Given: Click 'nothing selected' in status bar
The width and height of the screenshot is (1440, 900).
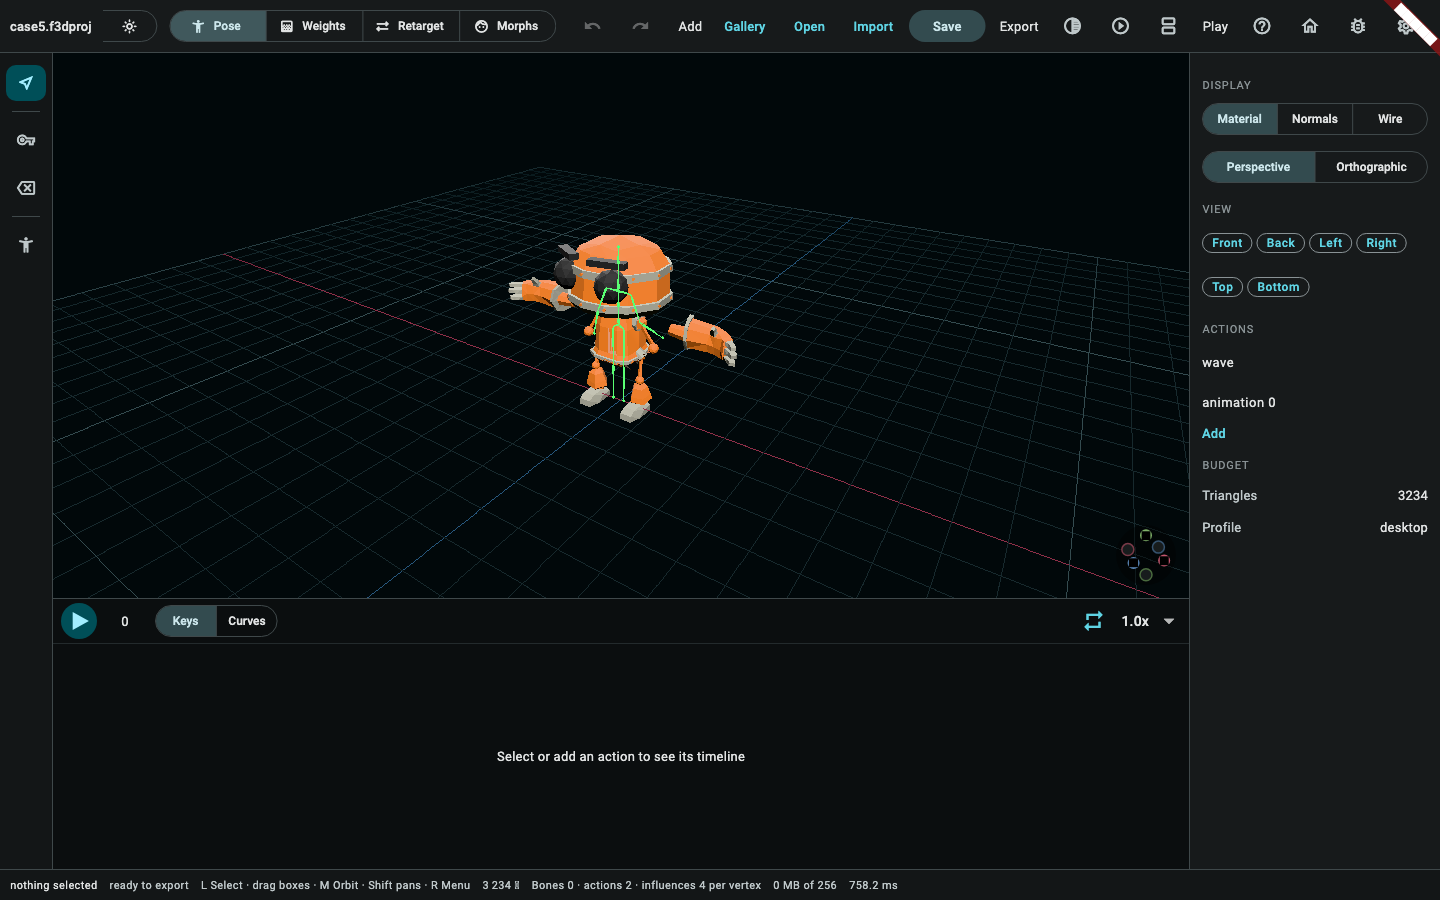Looking at the screenshot, I should 54,885.
